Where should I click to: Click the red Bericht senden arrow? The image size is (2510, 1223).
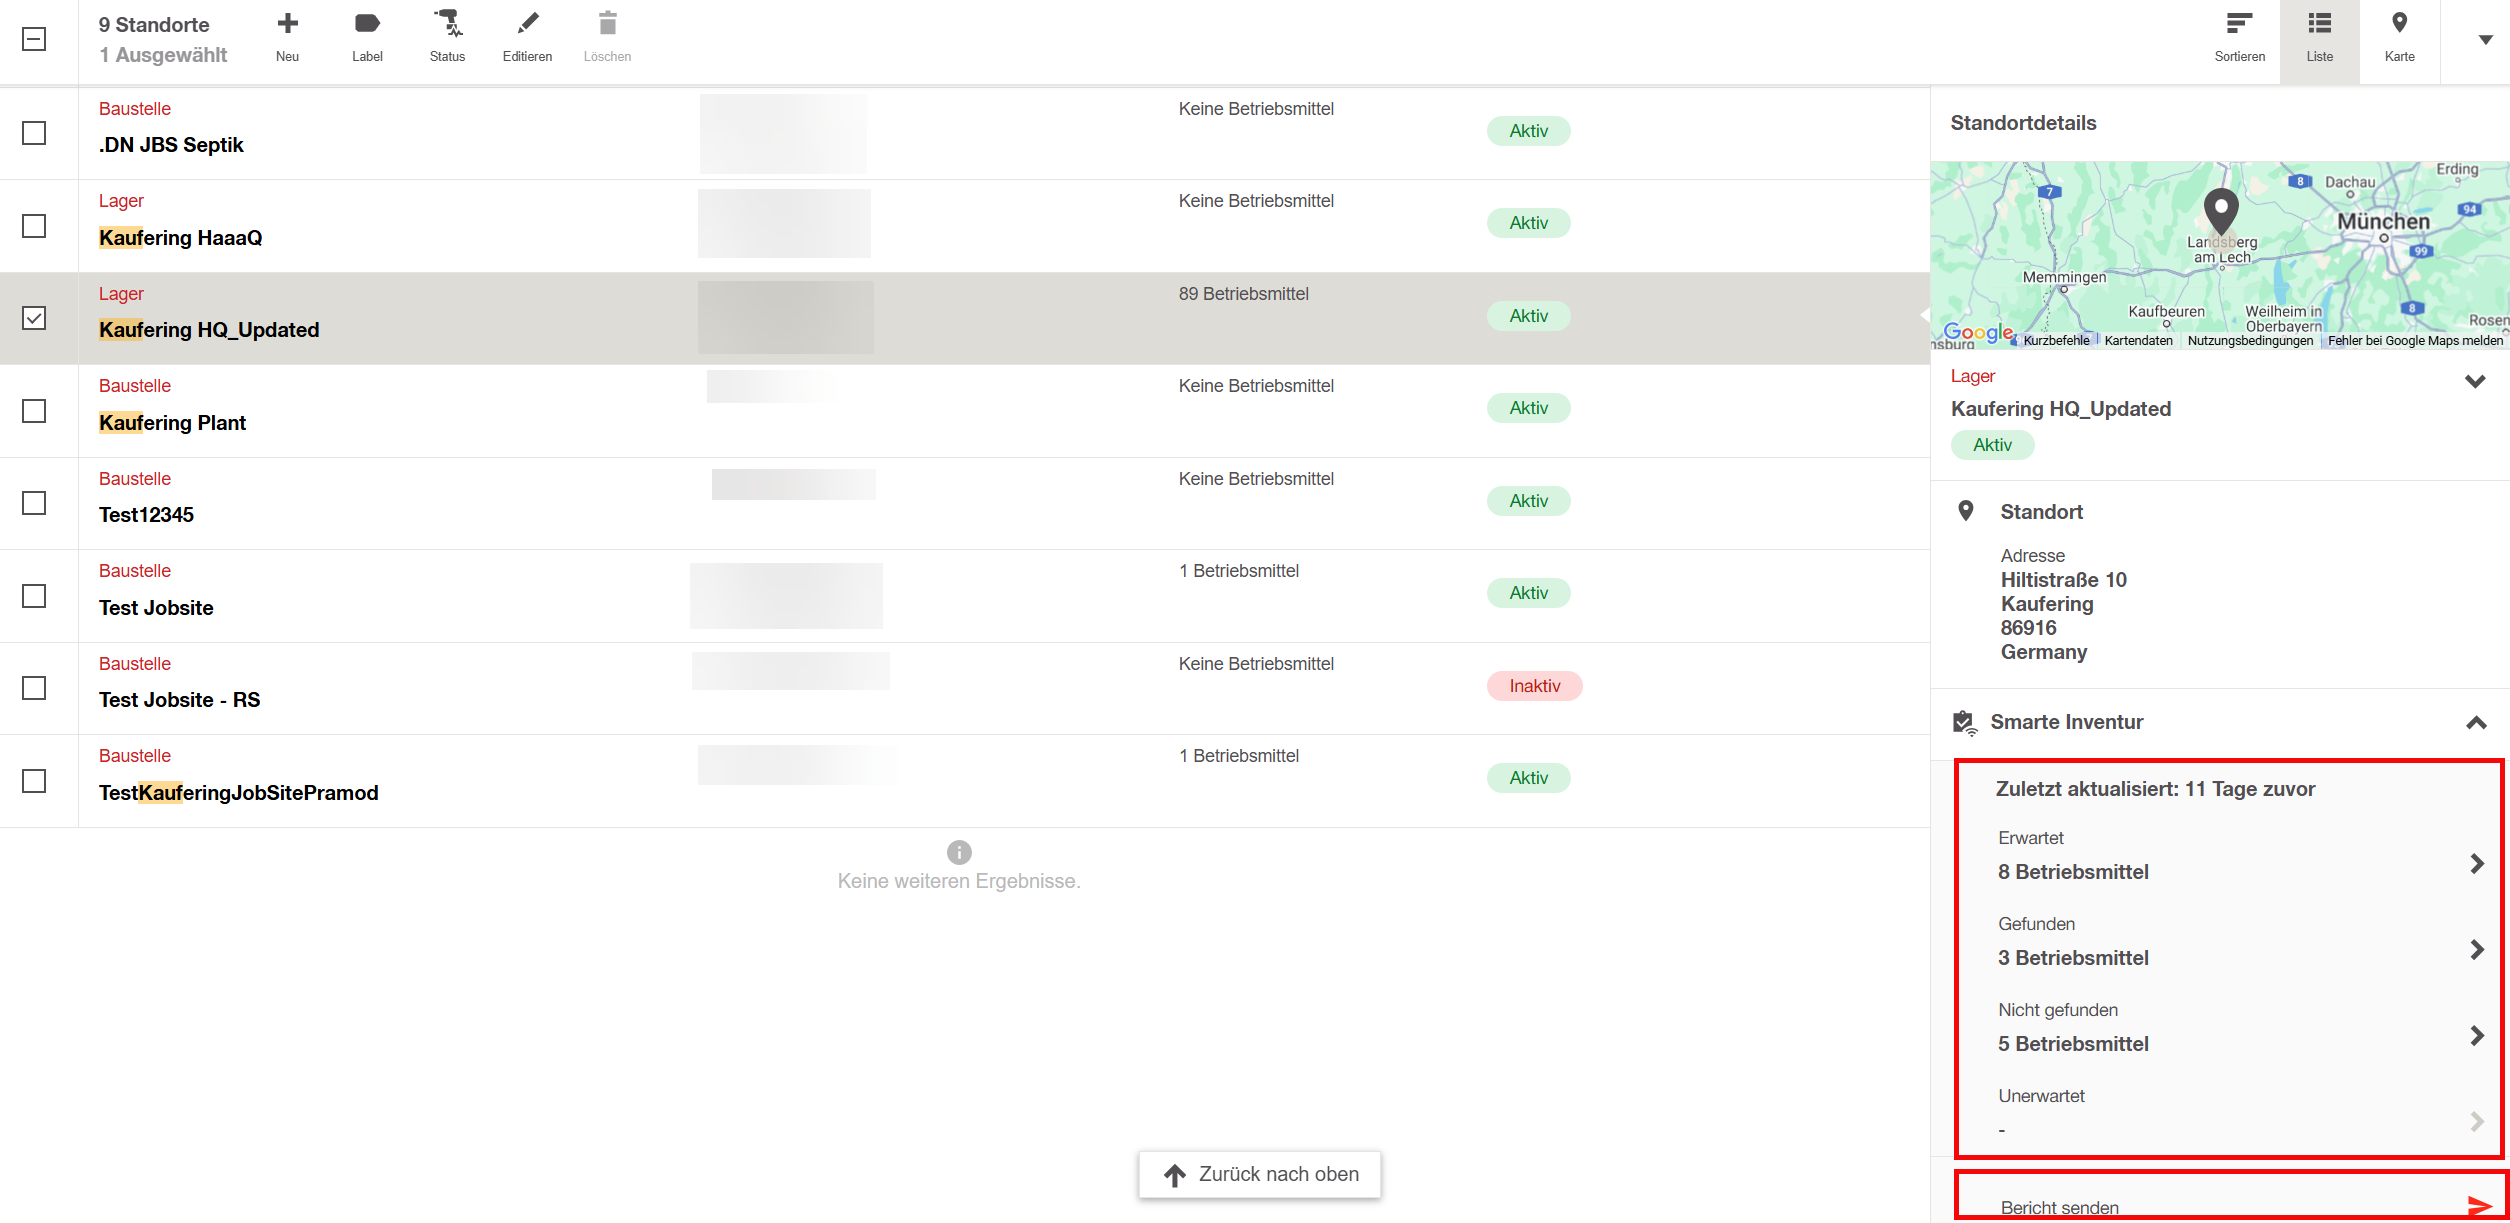[x=2479, y=1205]
